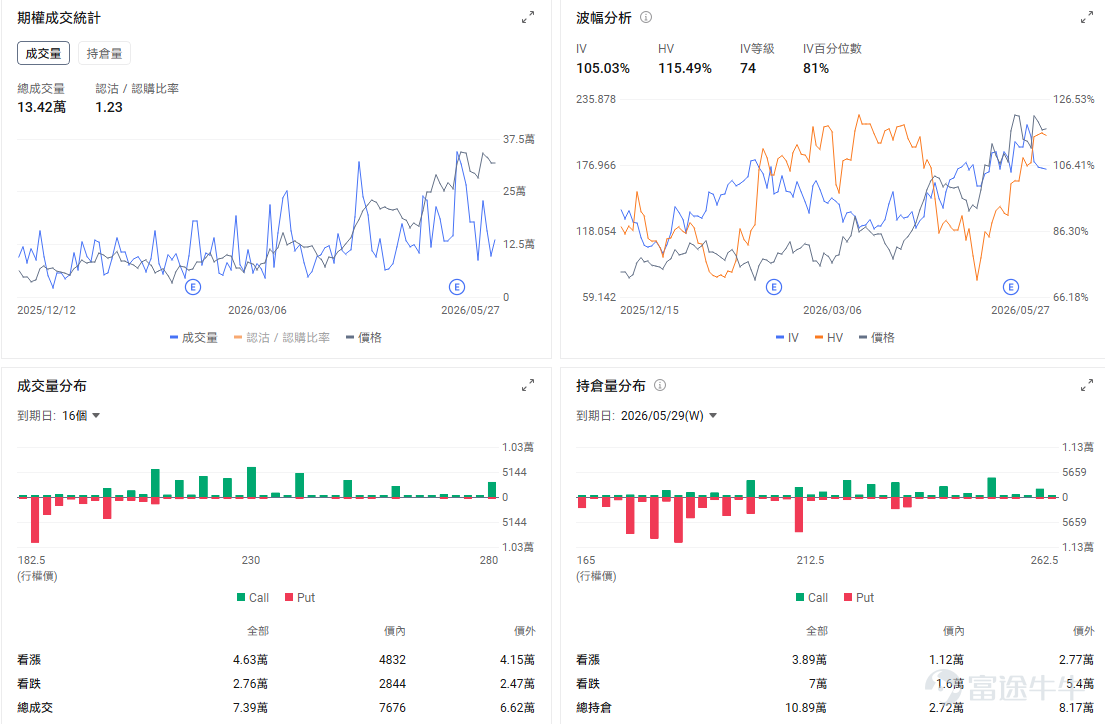Click first earnings E marker in volume chart
The height and width of the screenshot is (724, 1105).
pyautogui.click(x=193, y=287)
